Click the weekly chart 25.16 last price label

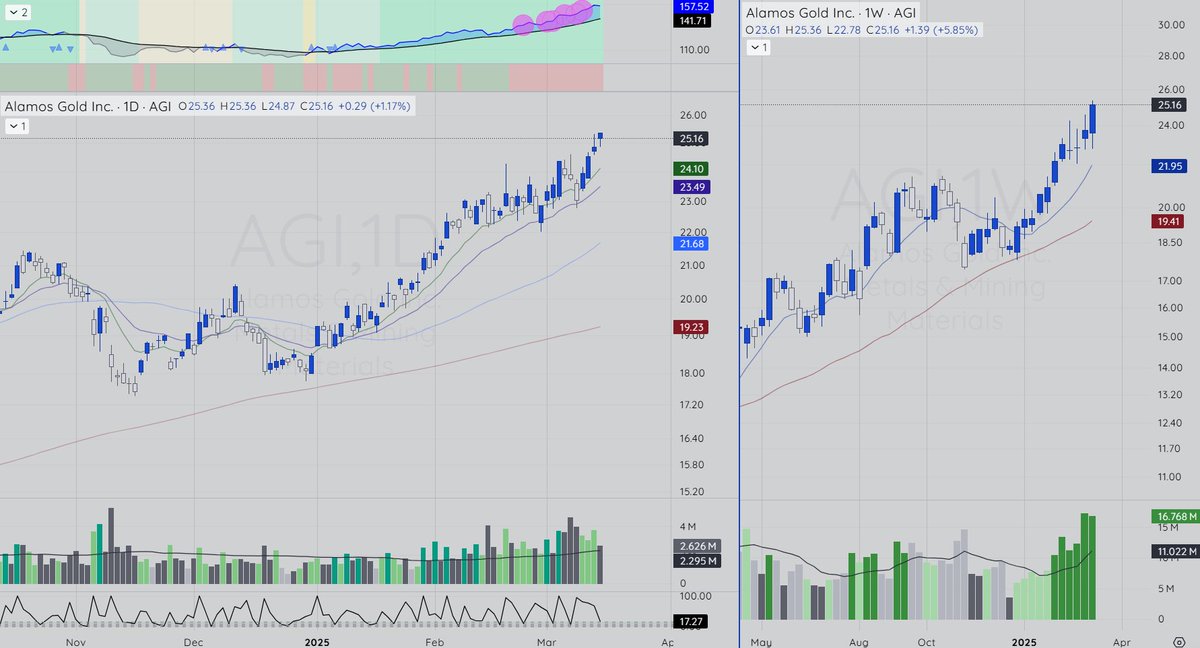click(1169, 104)
